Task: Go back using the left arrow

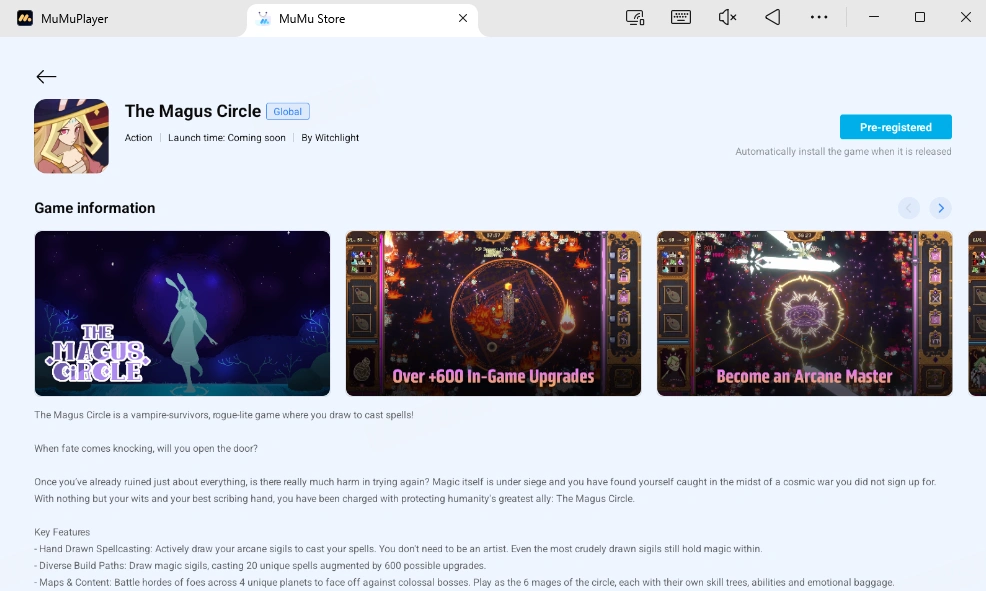Action: pyautogui.click(x=46, y=77)
